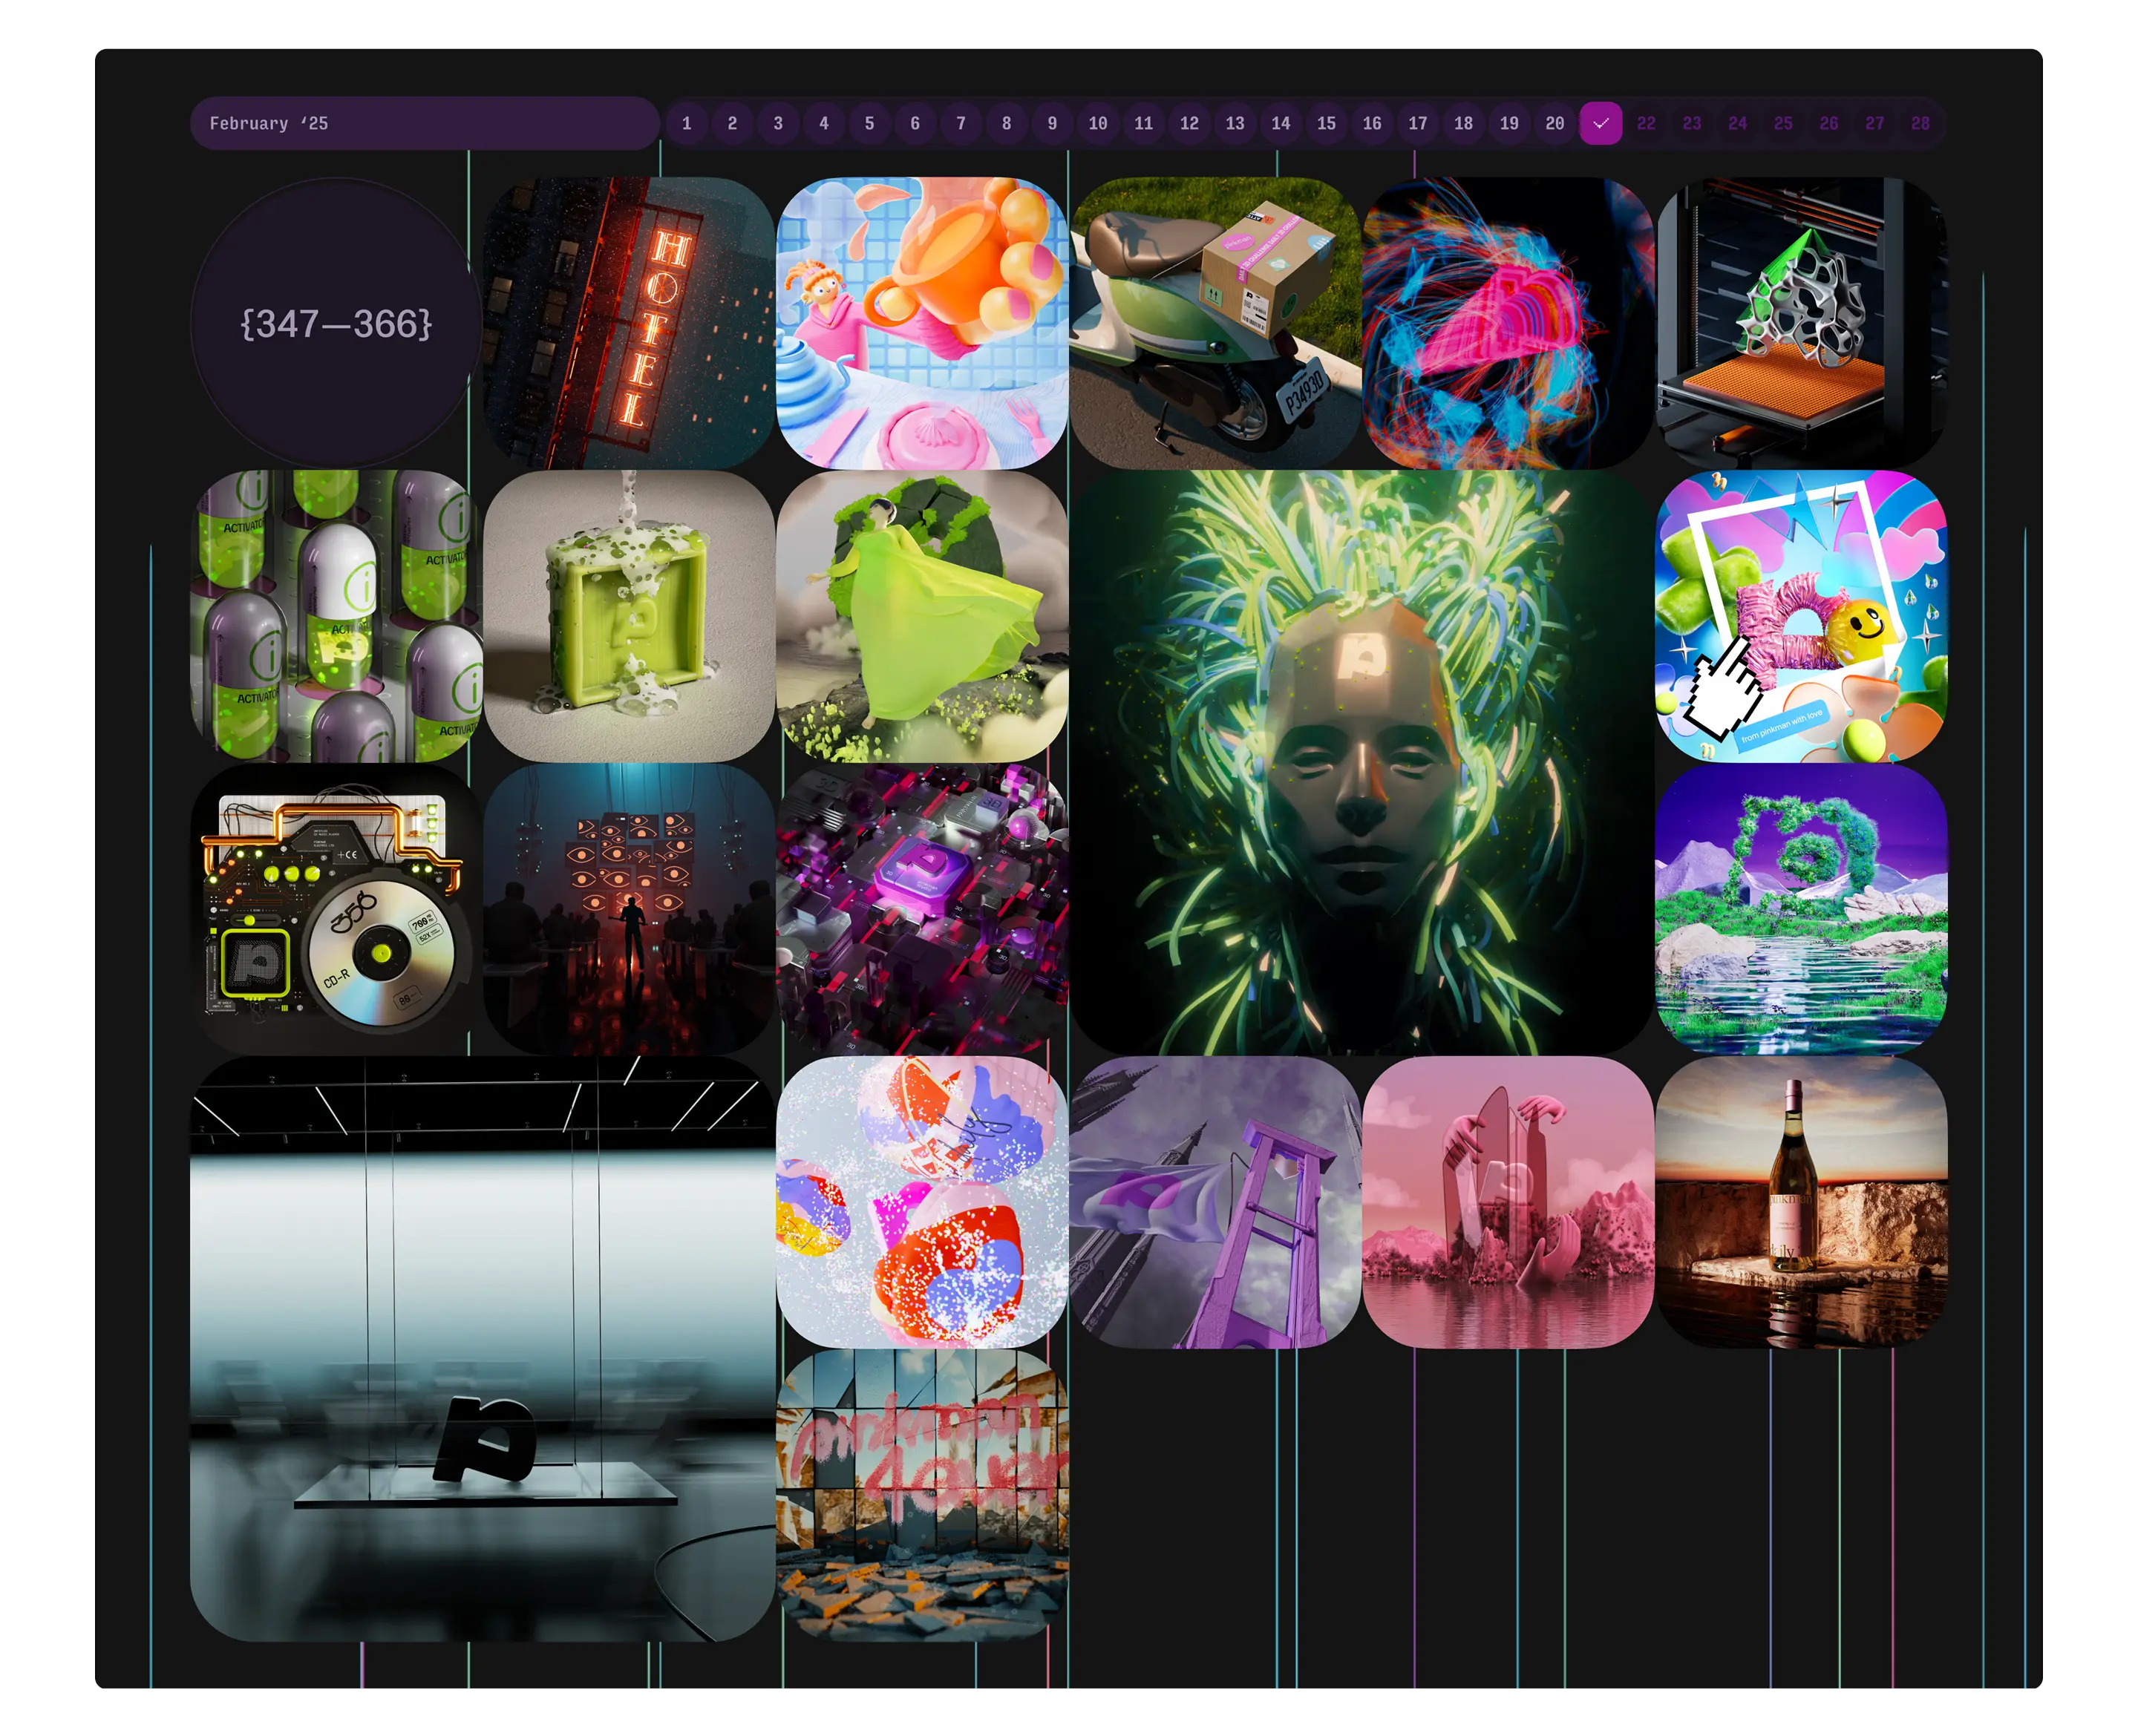The width and height of the screenshot is (2138, 1736).
Task: Click day 24 in the calendar strip
Action: click(1737, 123)
